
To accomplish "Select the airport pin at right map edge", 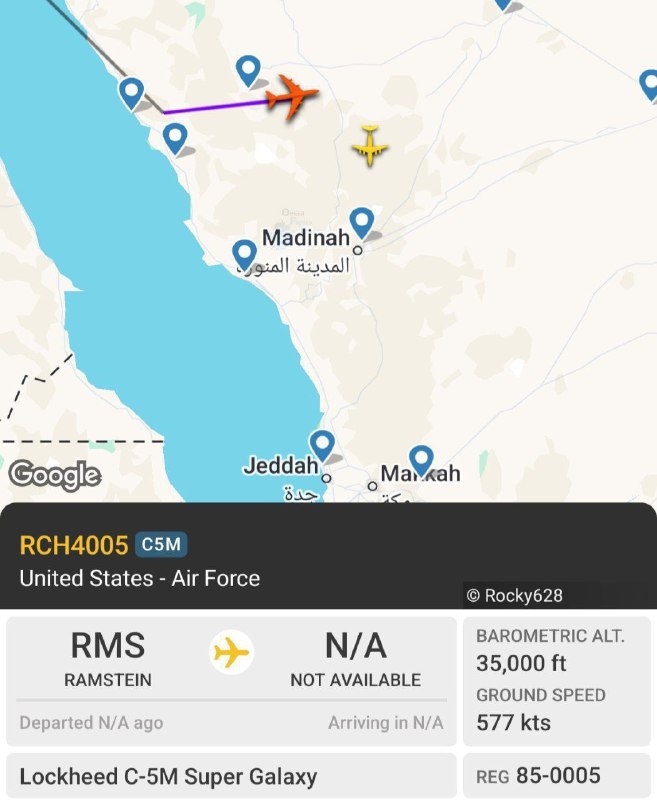I will tap(649, 84).
